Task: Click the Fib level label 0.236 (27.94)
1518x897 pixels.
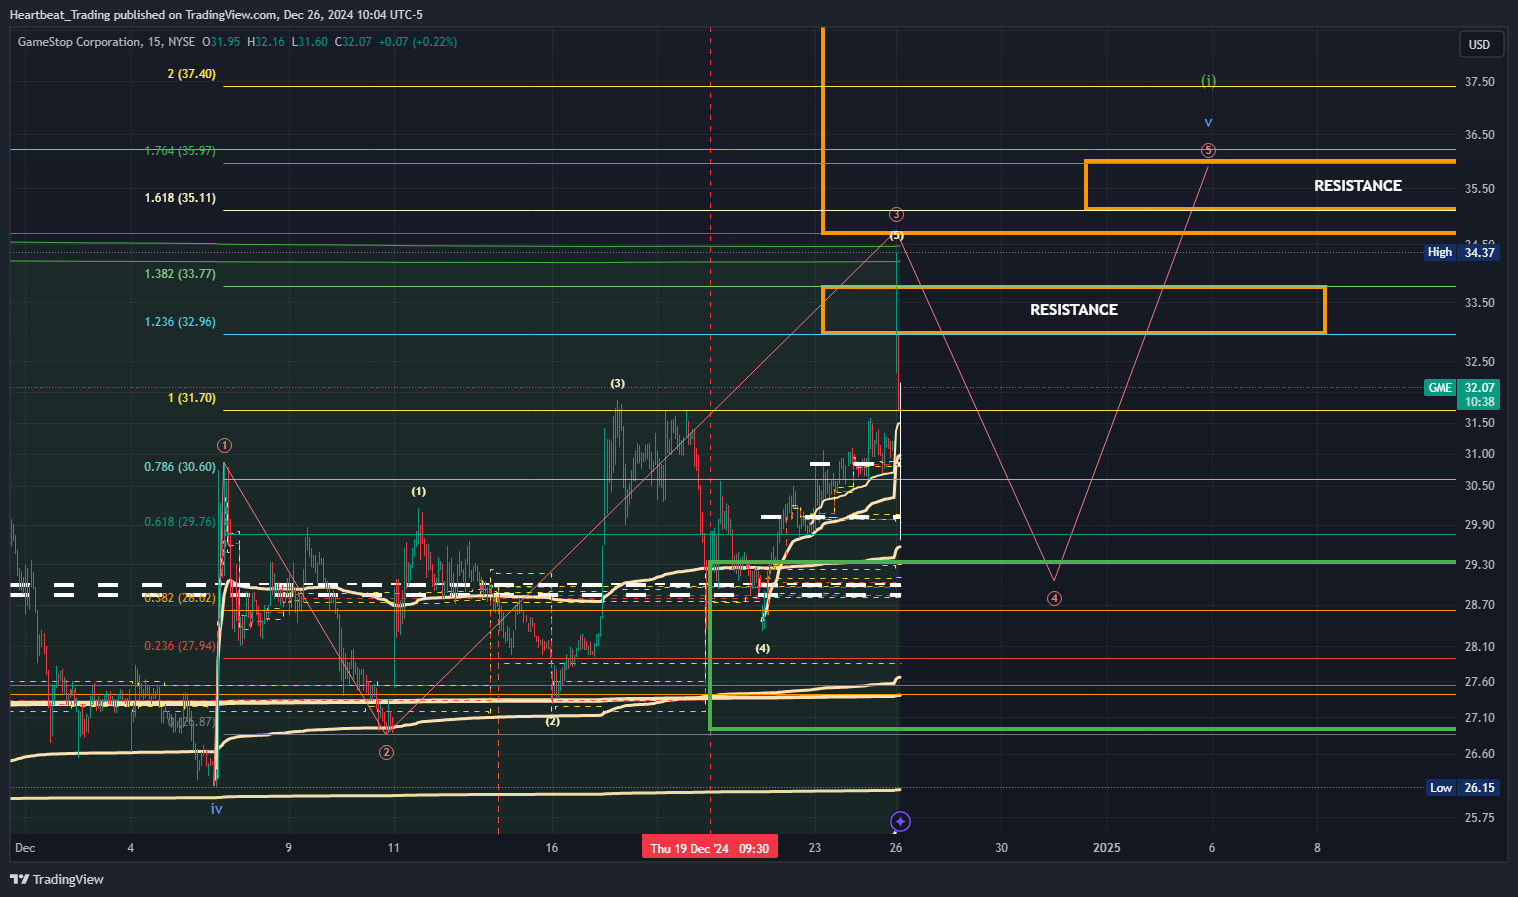Action: pyautogui.click(x=180, y=646)
